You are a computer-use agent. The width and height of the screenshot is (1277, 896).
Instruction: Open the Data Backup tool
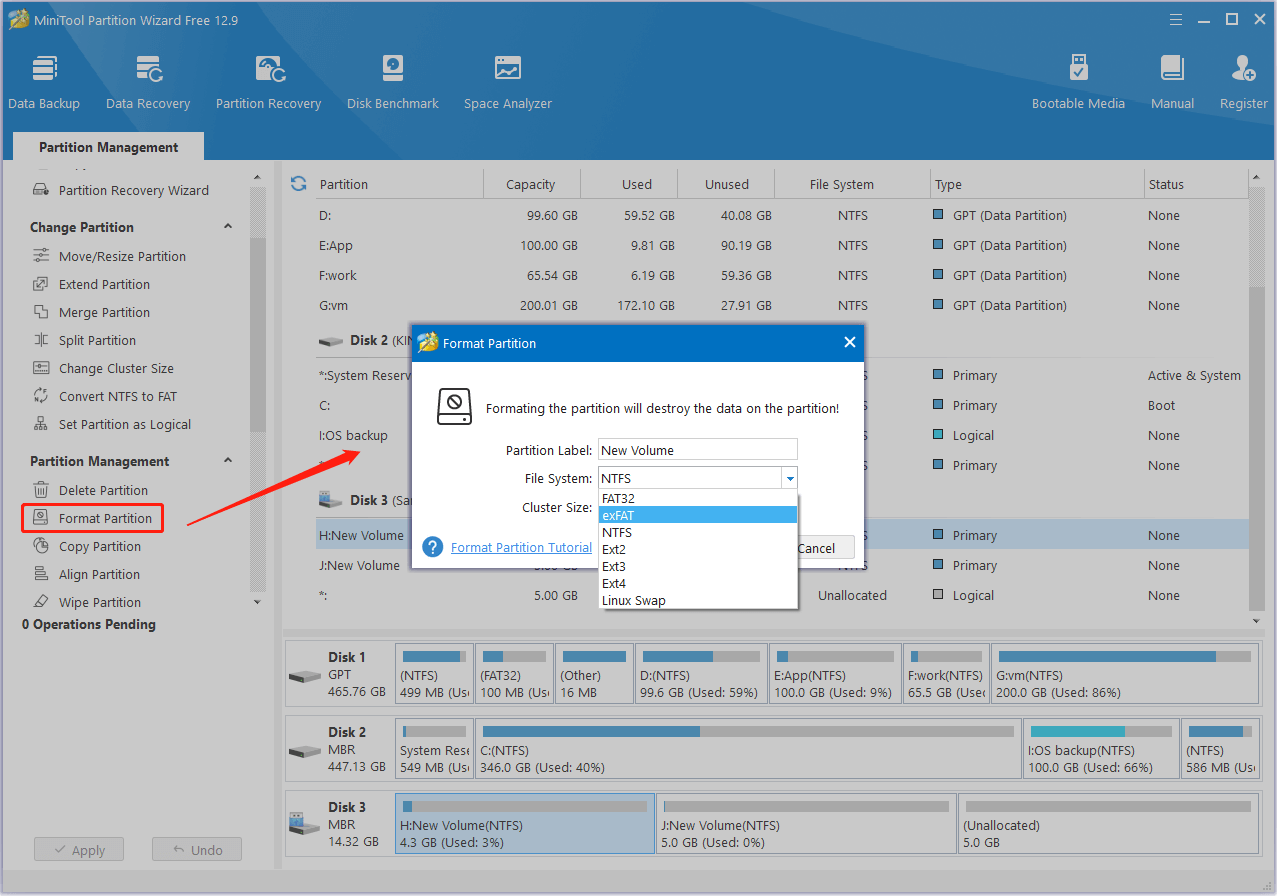pos(44,82)
